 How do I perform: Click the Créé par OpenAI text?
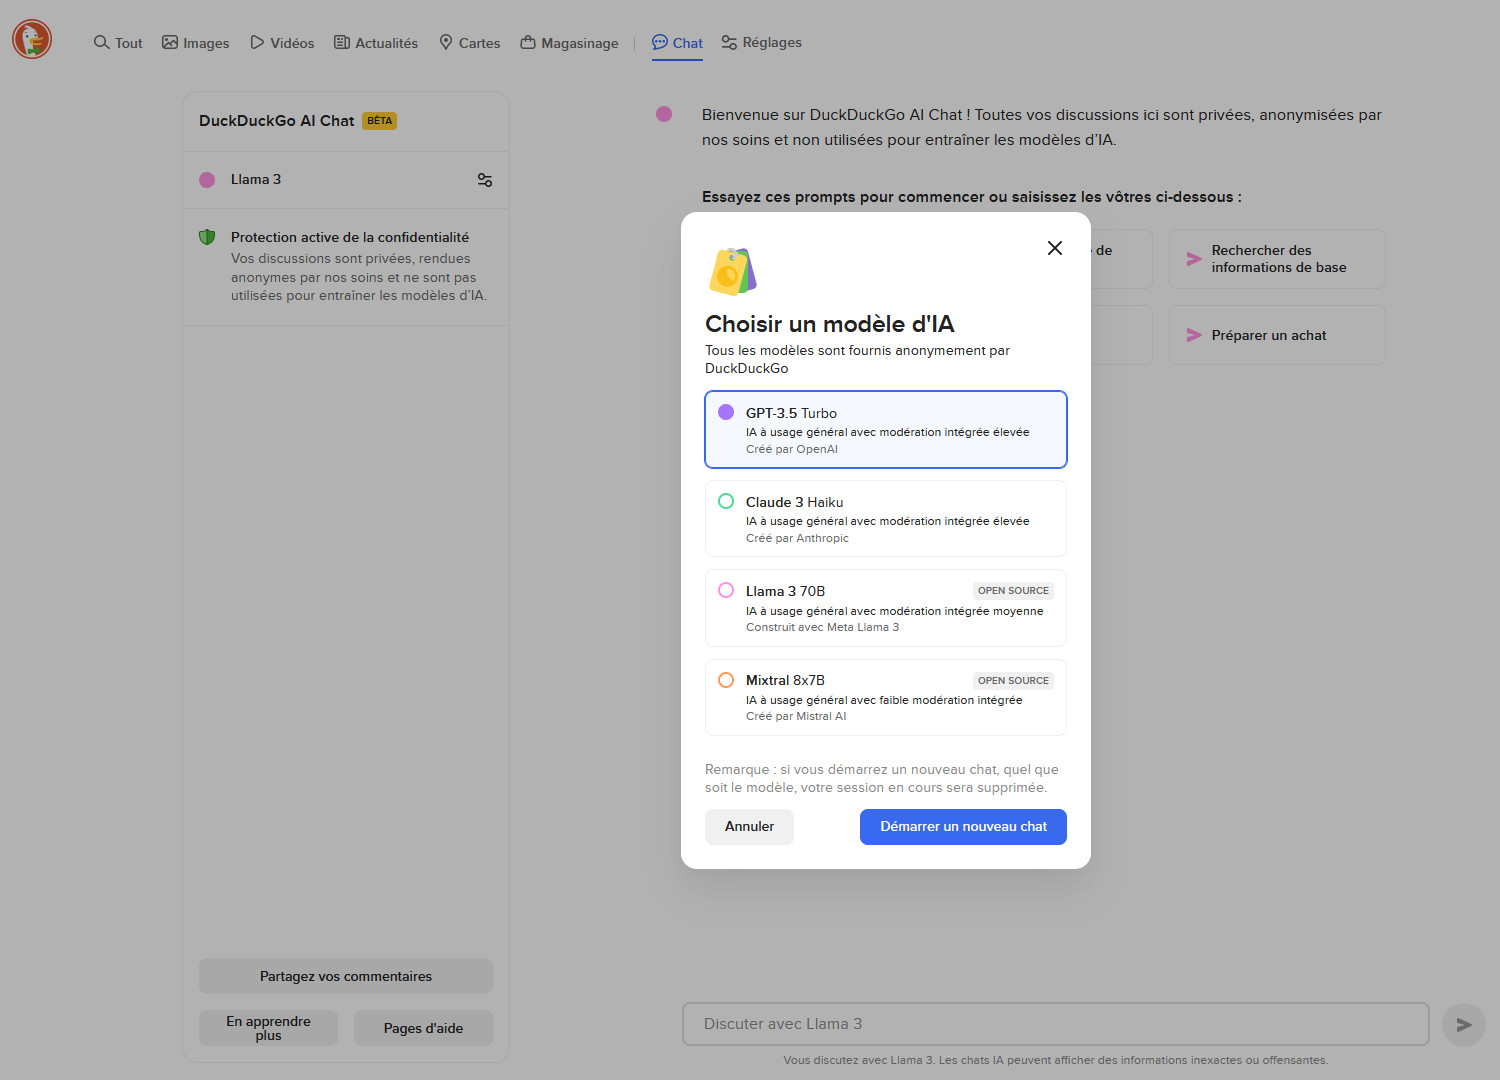[x=792, y=449]
